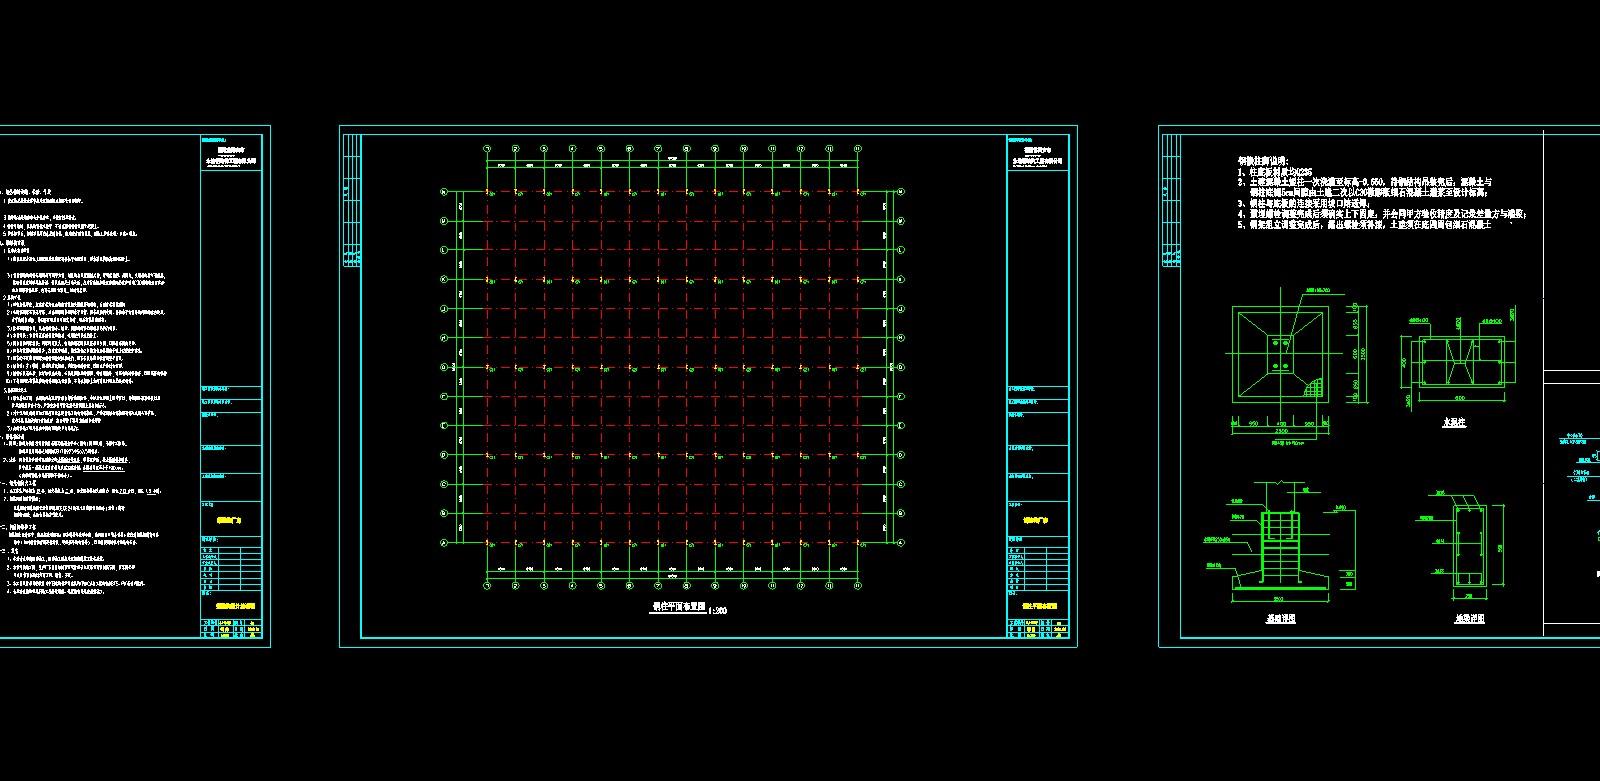The height and width of the screenshot is (781, 1600).
Task: Click yellow project name in center title block
Action: pos(1037,520)
